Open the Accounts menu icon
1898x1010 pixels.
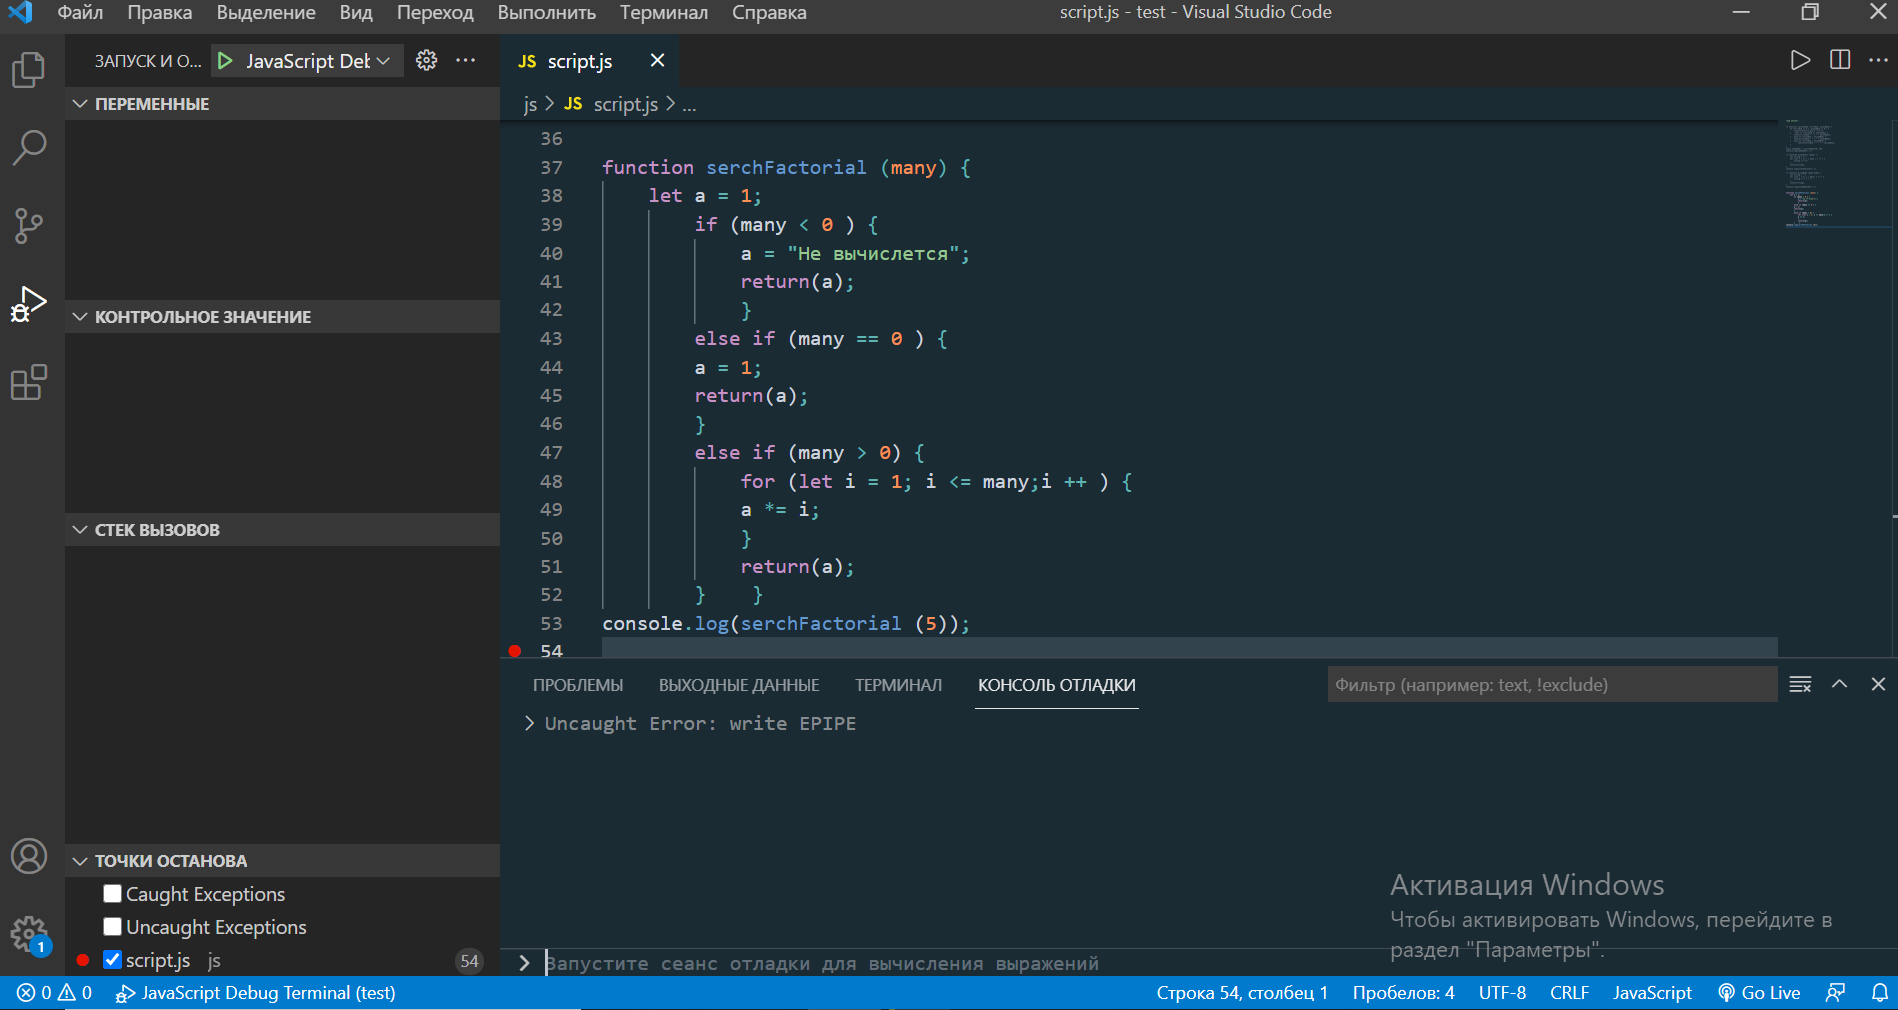pos(29,857)
